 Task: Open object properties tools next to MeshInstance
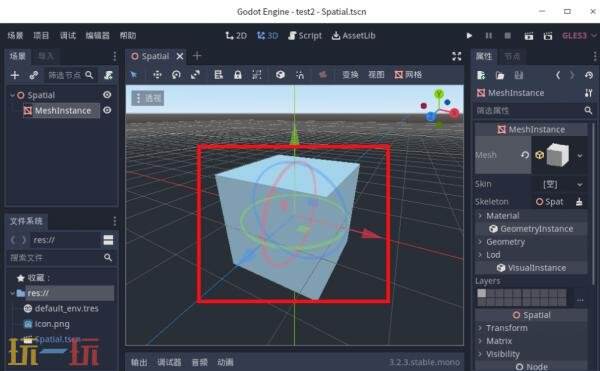(589, 93)
